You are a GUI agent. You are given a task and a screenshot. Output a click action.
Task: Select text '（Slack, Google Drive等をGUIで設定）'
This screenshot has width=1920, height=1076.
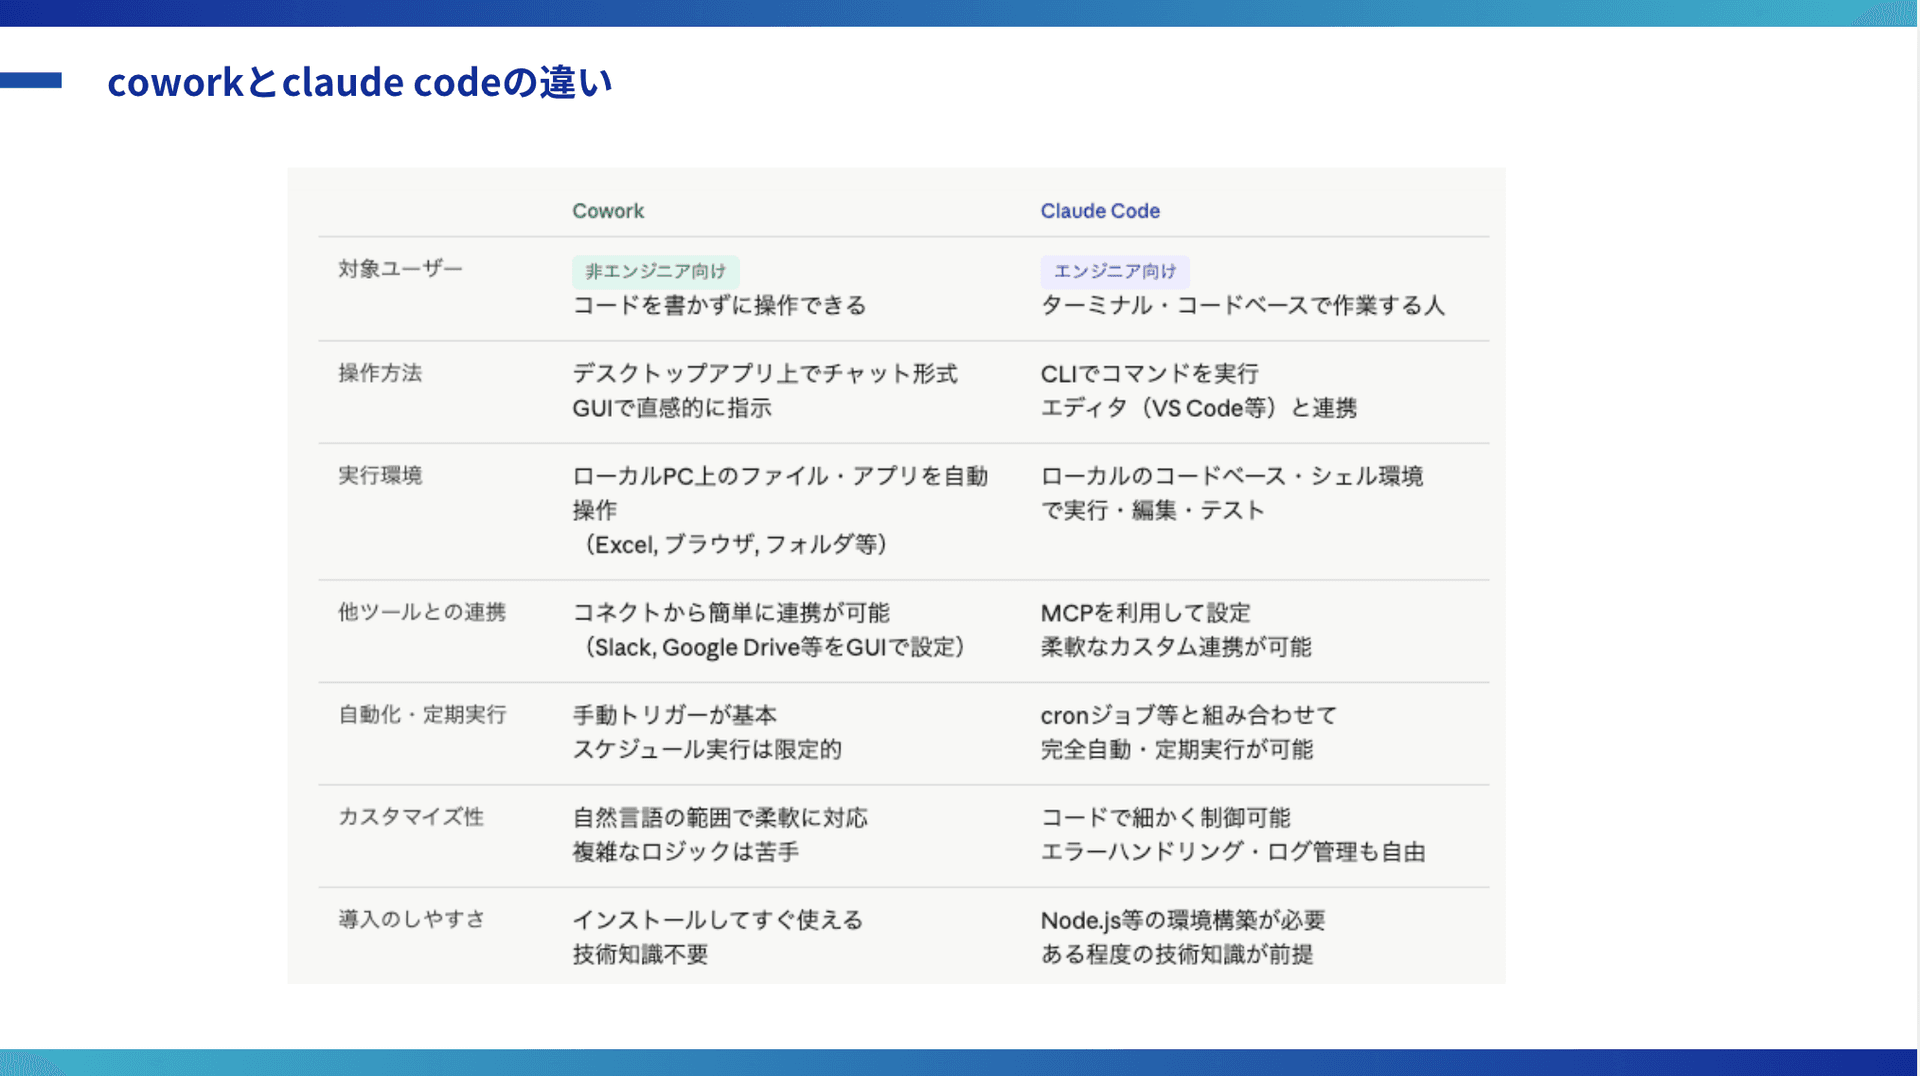(774, 647)
